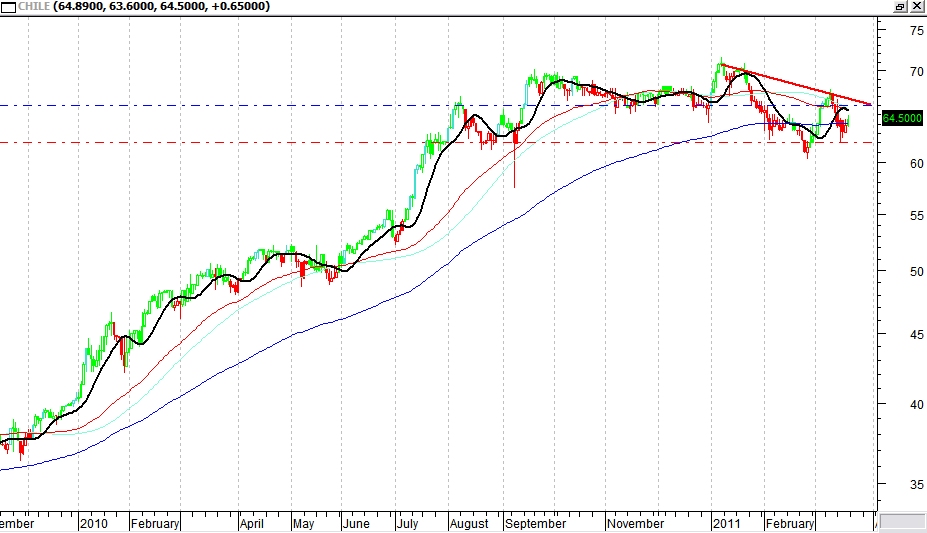This screenshot has height=533, width=927.
Task: Click the April date axis label
Action: pos(252,524)
